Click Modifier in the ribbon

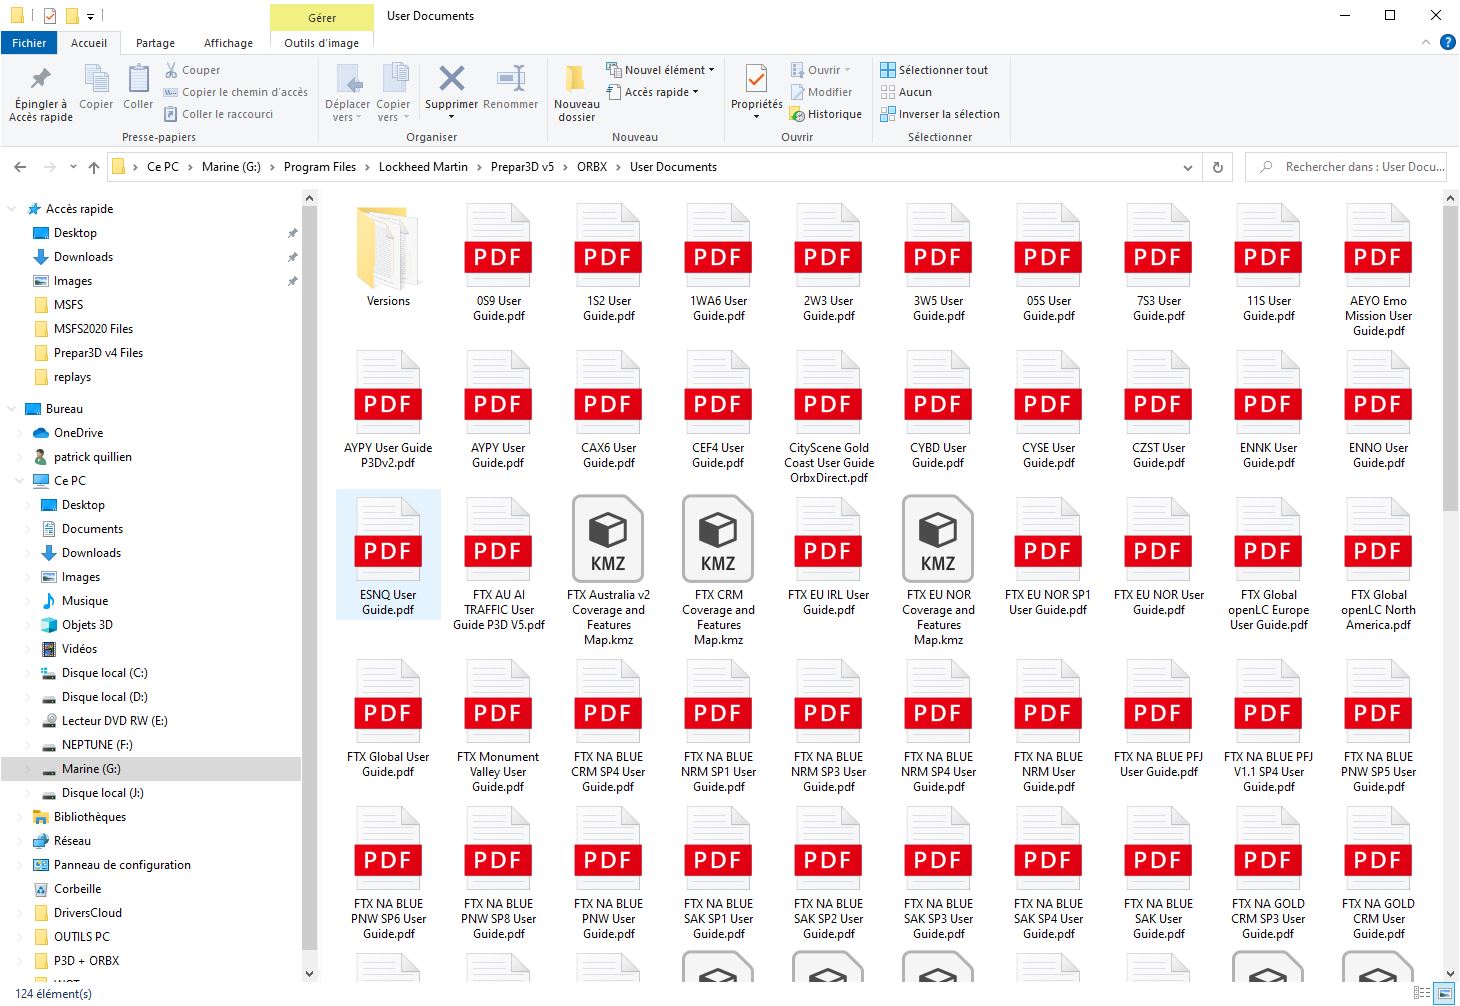tap(820, 92)
